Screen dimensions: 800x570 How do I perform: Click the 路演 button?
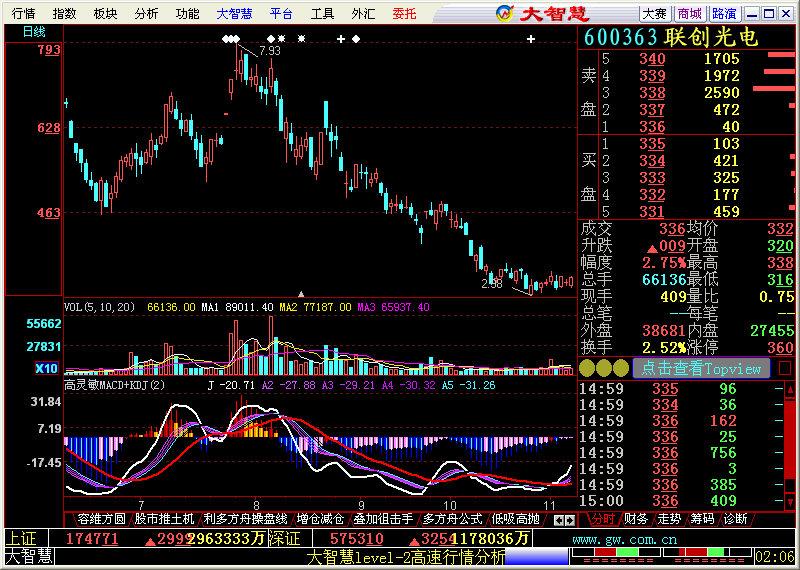[x=724, y=14]
